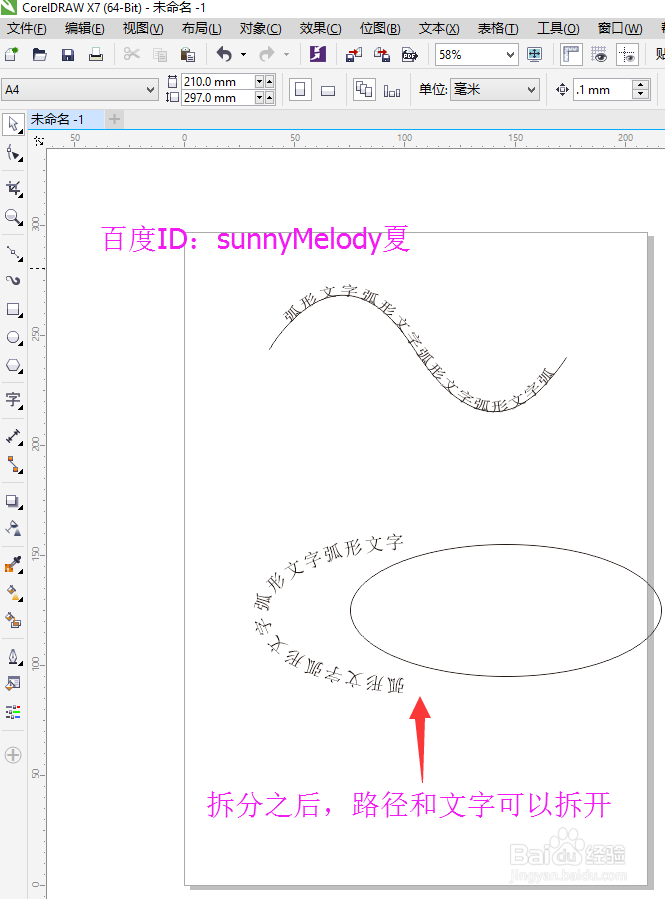Undo the last action
Screen dimensions: 665x899
(224, 54)
